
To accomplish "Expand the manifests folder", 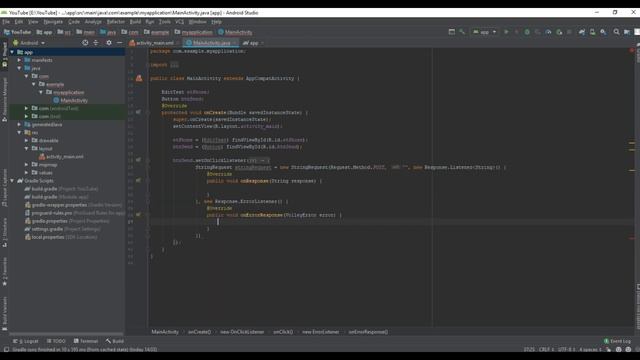I will (x=19, y=60).
